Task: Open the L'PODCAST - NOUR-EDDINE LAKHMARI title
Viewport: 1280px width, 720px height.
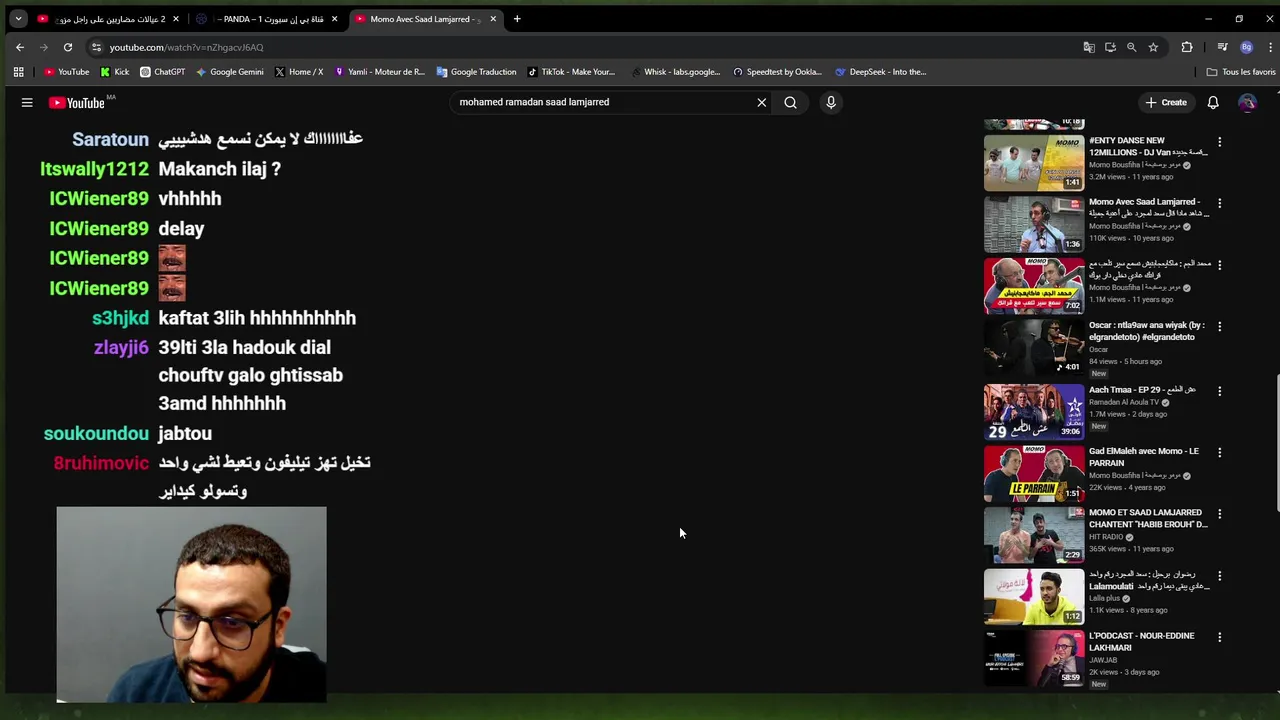Action: click(1141, 642)
